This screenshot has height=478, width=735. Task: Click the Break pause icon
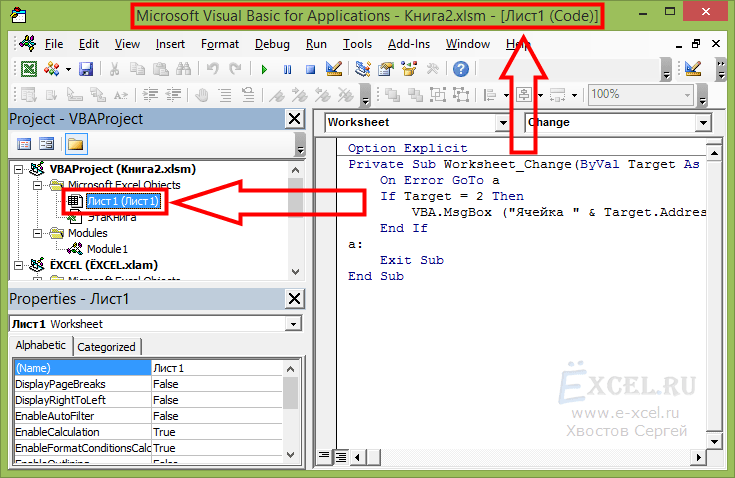[x=287, y=69]
